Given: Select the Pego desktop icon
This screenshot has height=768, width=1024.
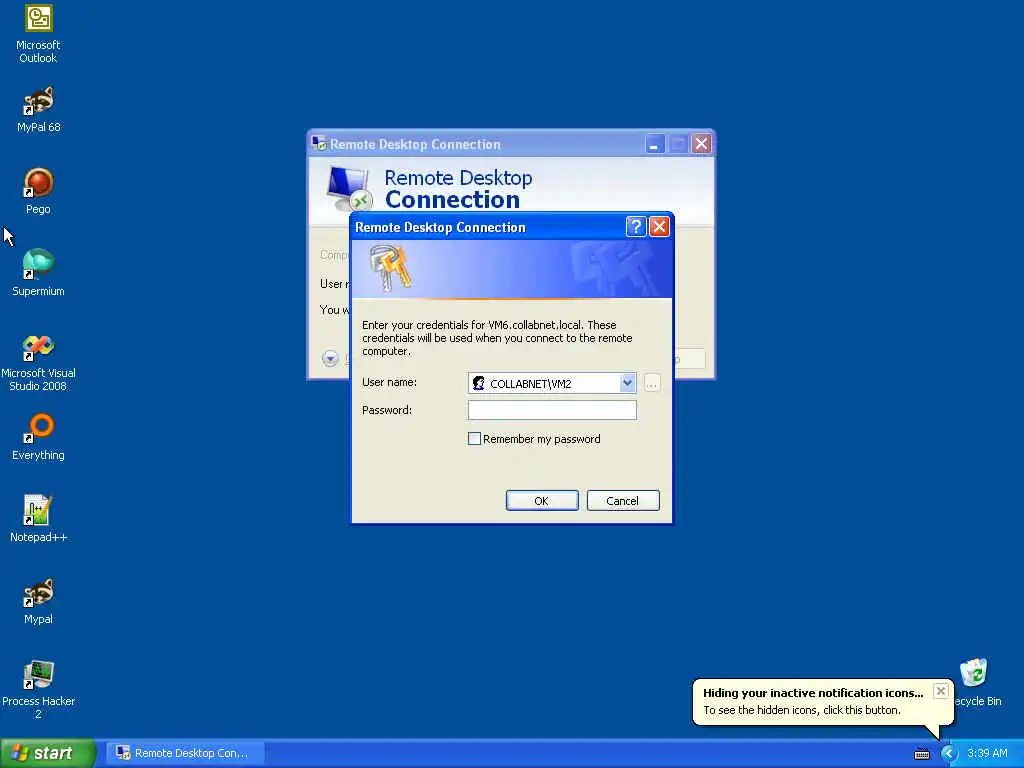Looking at the screenshot, I should click(x=38, y=191).
